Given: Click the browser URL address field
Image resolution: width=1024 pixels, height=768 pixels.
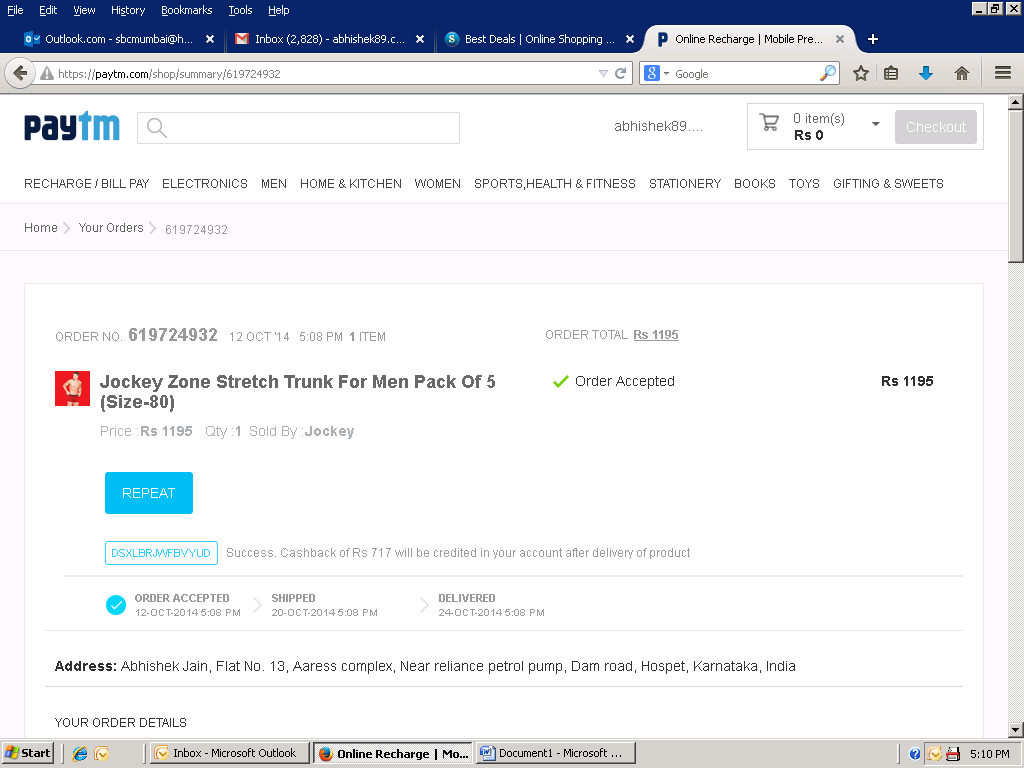Looking at the screenshot, I should pyautogui.click(x=325, y=74).
